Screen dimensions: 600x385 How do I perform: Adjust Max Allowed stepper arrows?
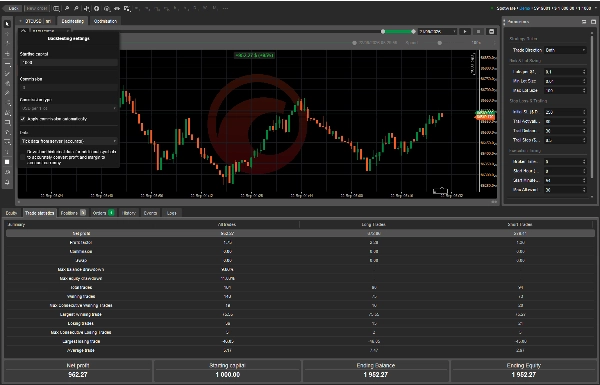pyautogui.click(x=584, y=190)
